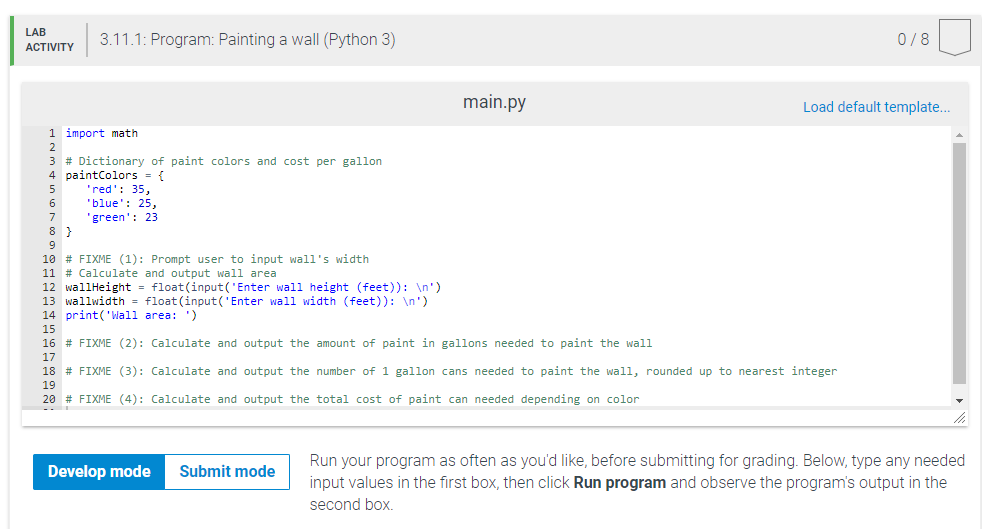The height and width of the screenshot is (529, 982).
Task: Click the wallwidth input line
Action: tap(247, 301)
